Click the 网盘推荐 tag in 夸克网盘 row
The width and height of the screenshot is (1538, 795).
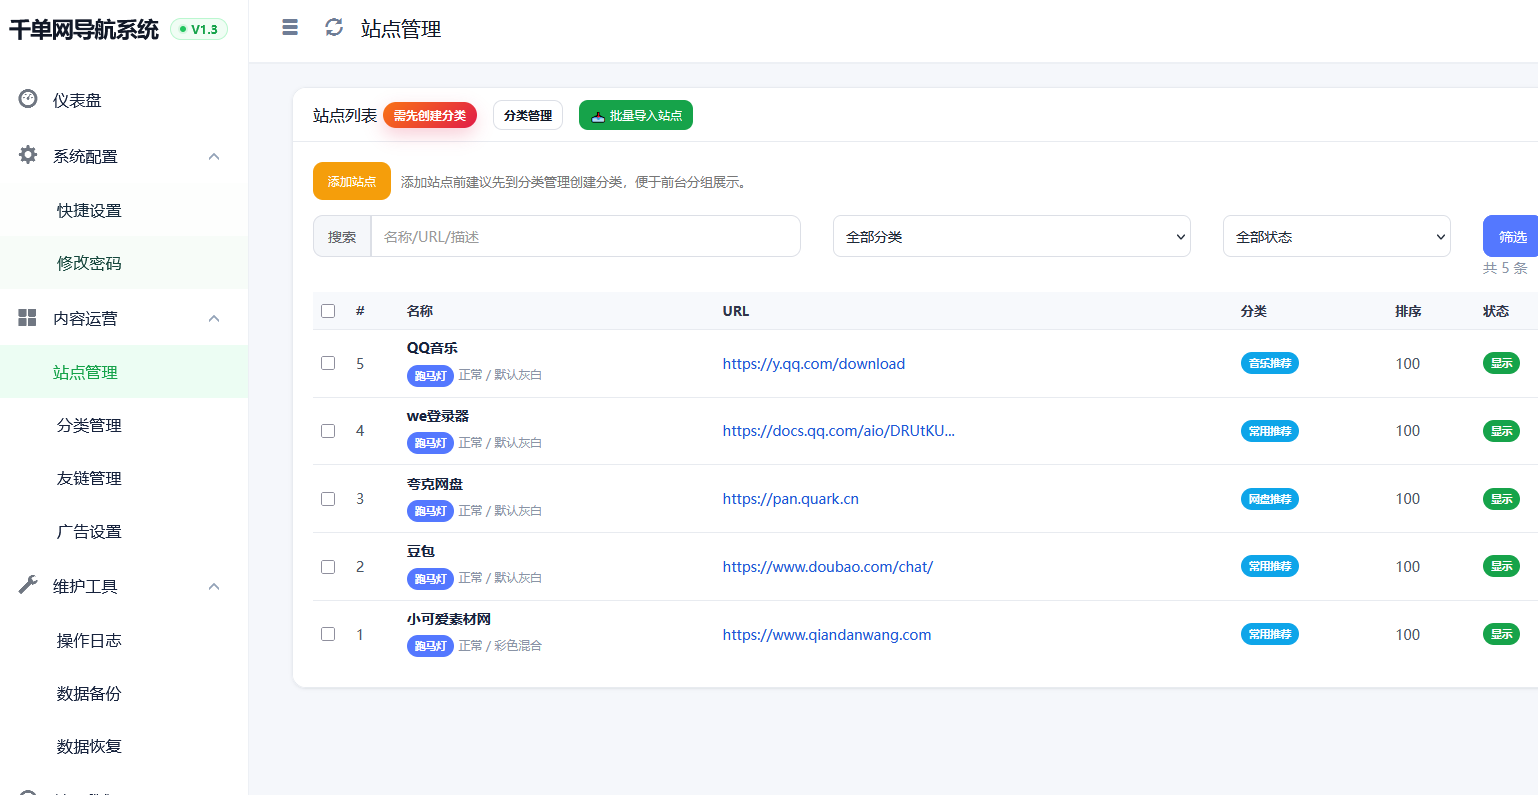1270,499
